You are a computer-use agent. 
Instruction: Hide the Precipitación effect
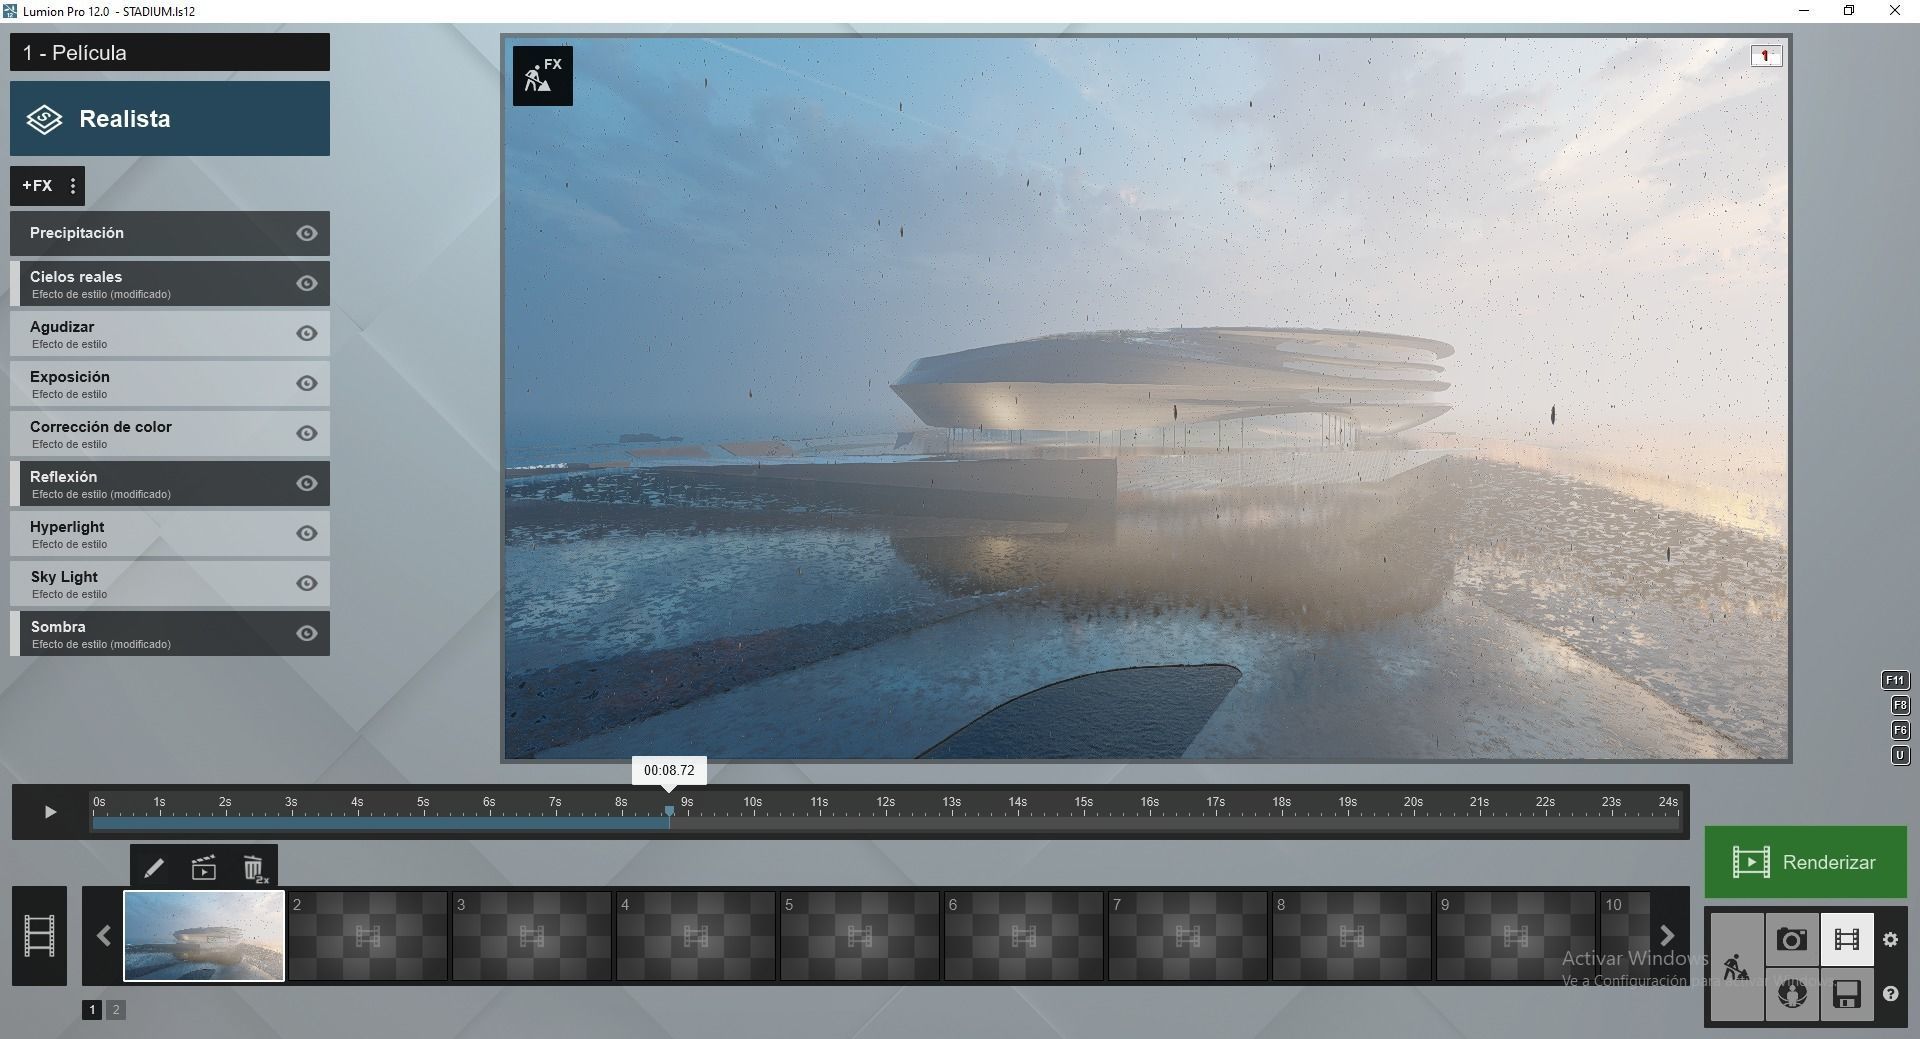point(306,233)
